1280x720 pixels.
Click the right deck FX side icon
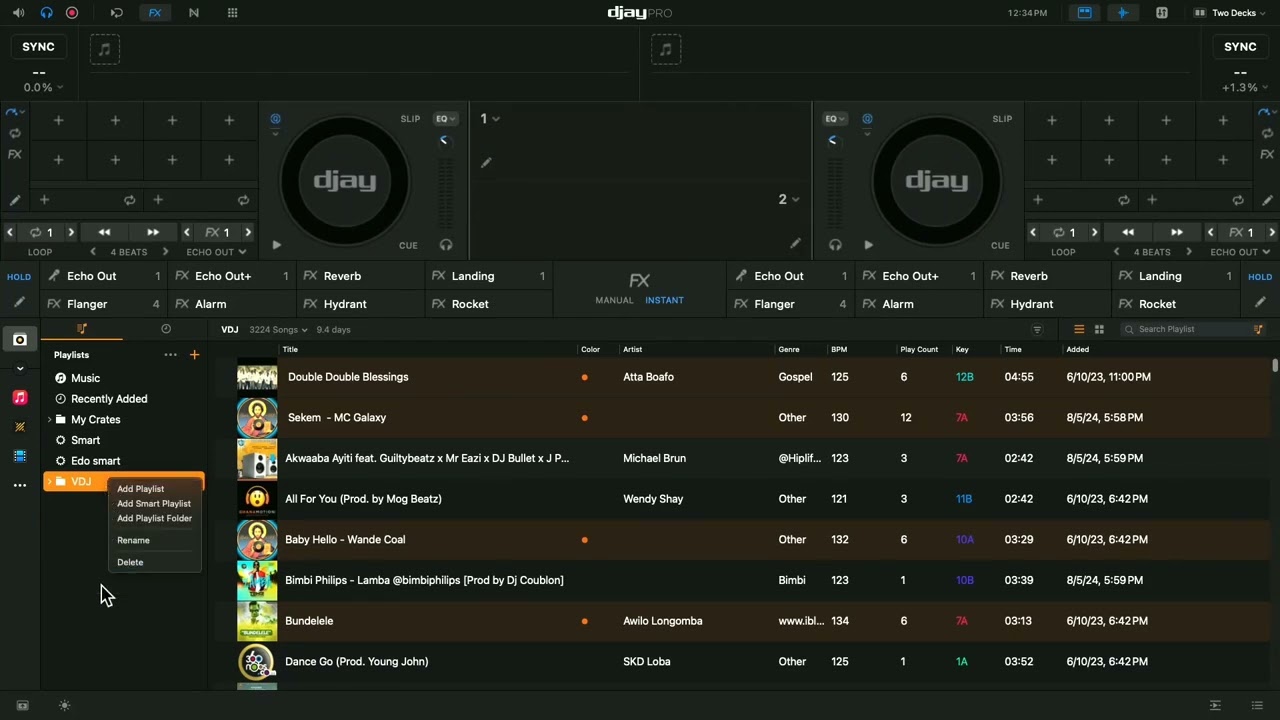(x=1267, y=155)
